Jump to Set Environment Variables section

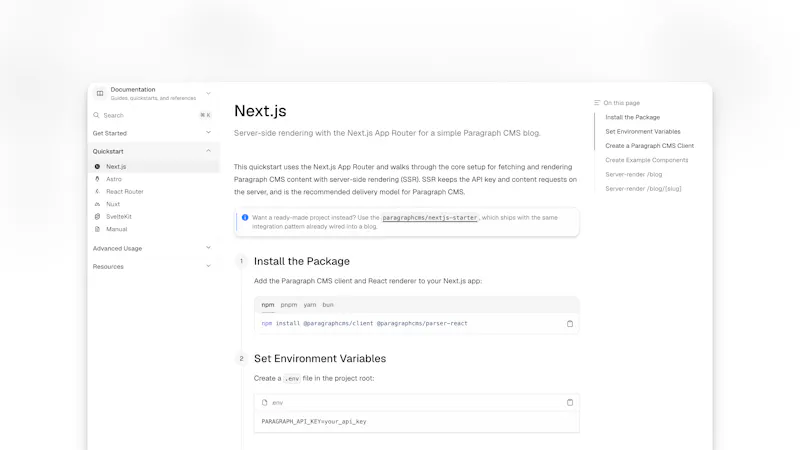[x=643, y=132]
